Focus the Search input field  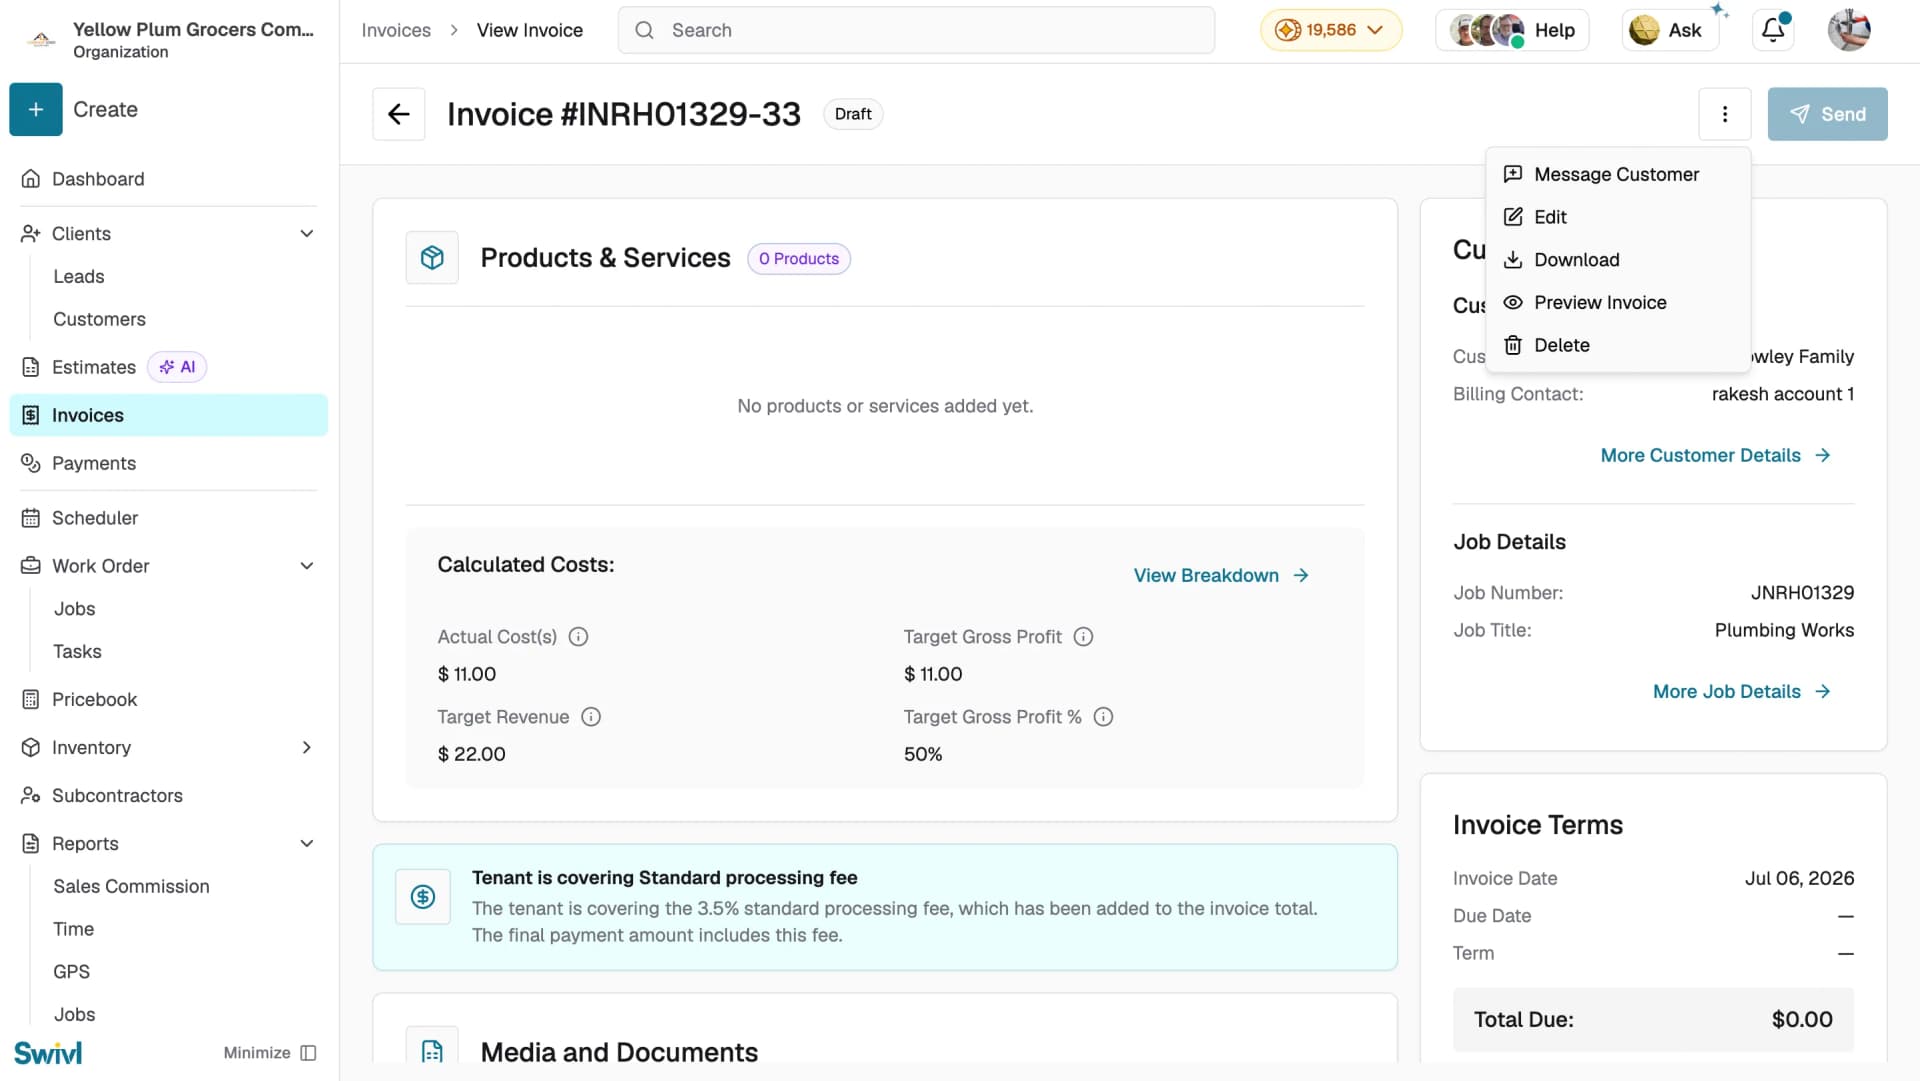tap(916, 30)
